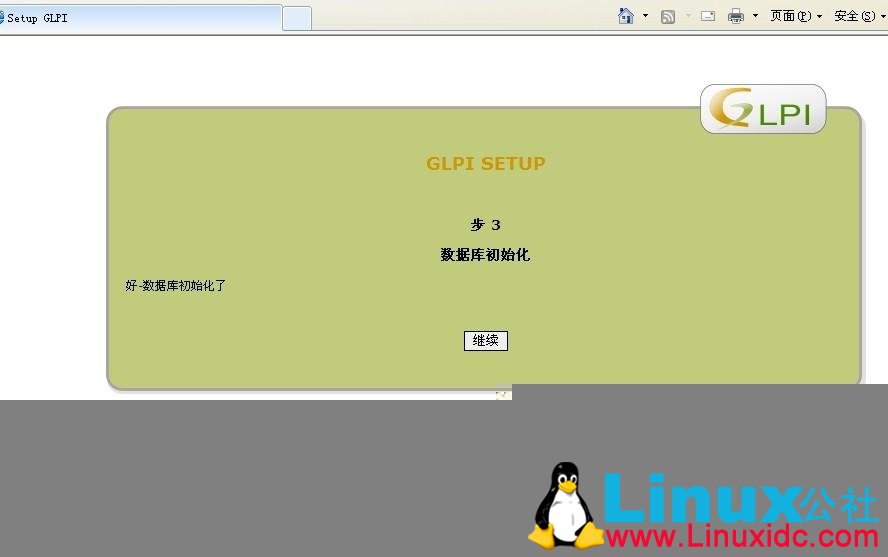Screen dimensions: 888x557
Task: Click the www.Linuxidc.com watermark link
Action: (742, 538)
